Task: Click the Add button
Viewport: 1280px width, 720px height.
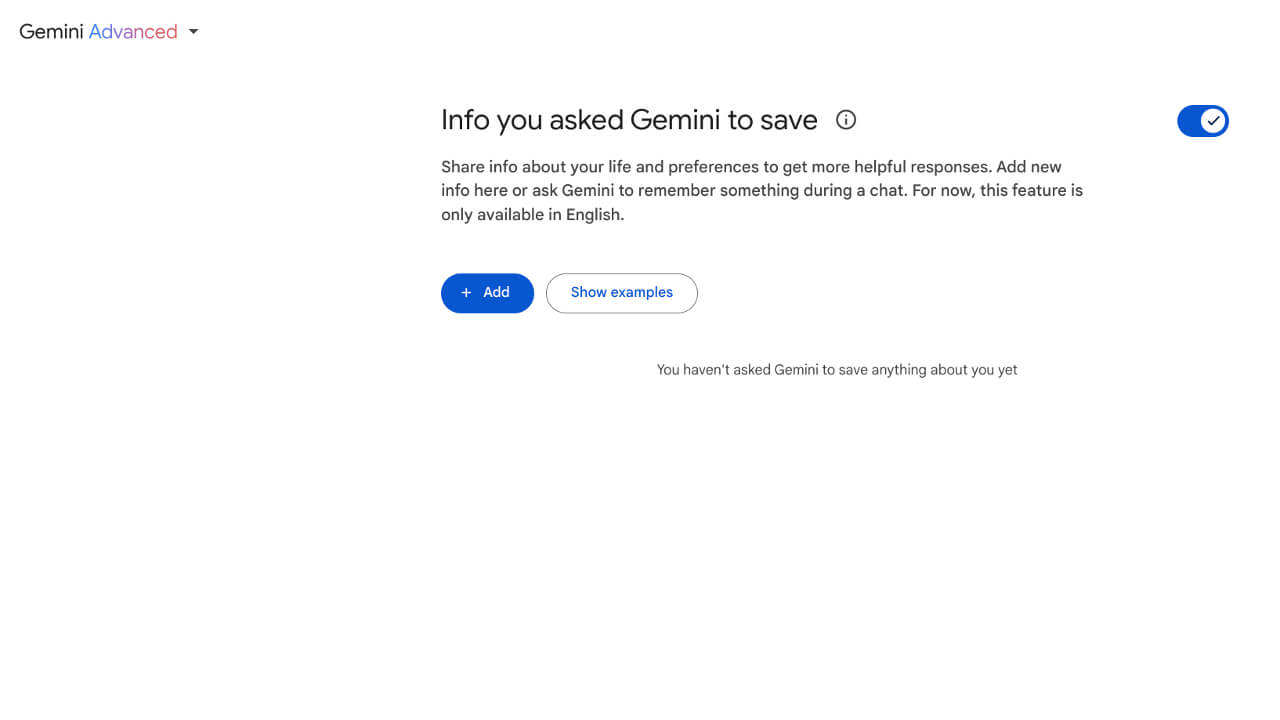Action: coord(487,293)
